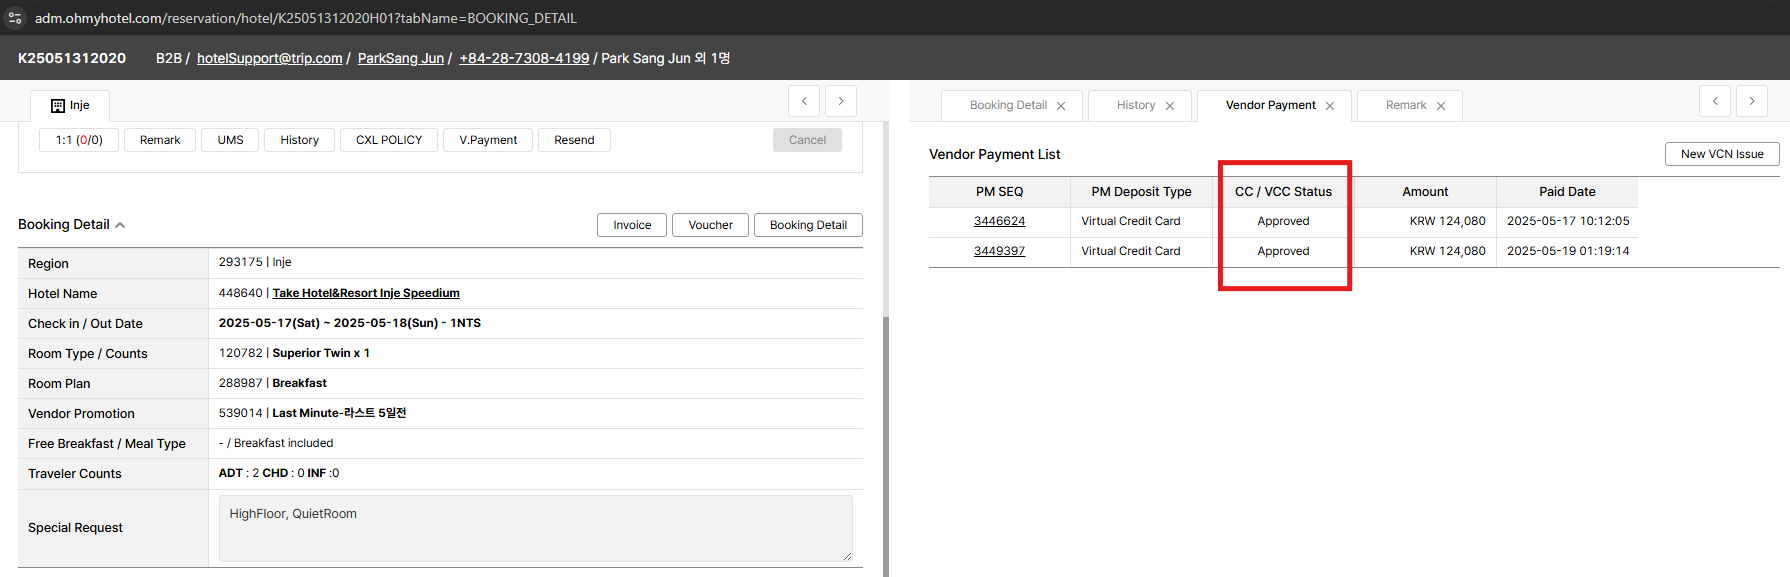Click the phone number +84-28-7308-4199 link
The image size is (1790, 577).
click(x=524, y=58)
